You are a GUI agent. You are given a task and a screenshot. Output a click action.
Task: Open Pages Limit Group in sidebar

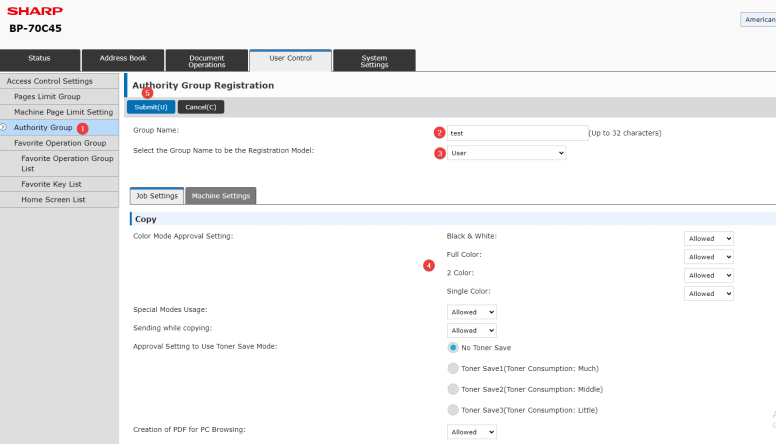47,97
